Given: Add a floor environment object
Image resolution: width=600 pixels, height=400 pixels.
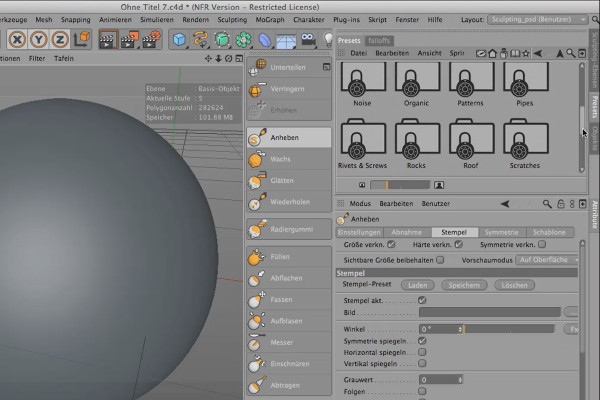Looking at the screenshot, I should (286, 40).
